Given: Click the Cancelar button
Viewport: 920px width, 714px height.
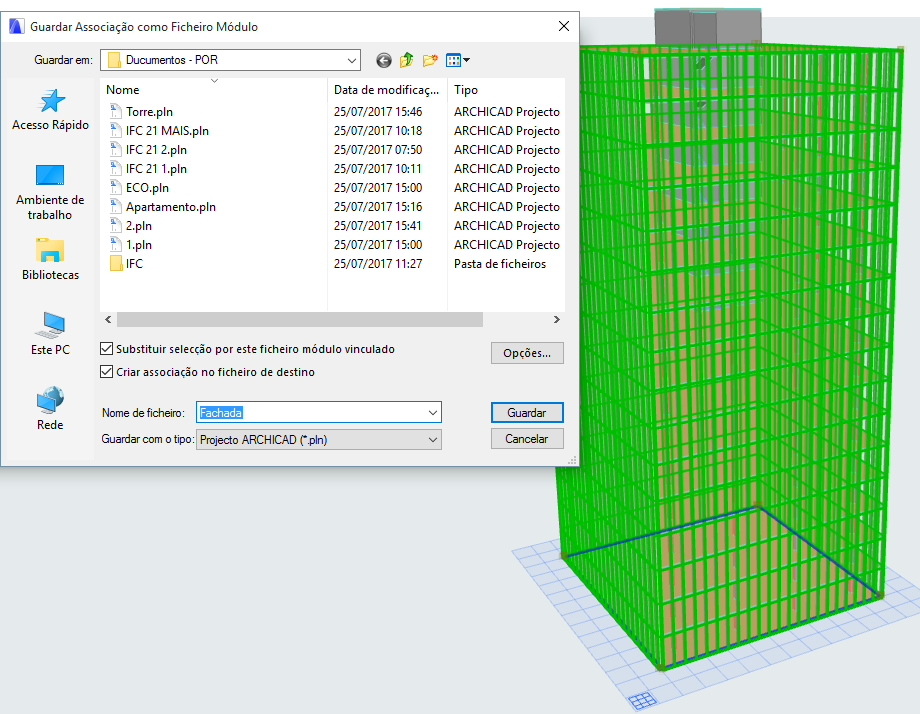Looking at the screenshot, I should 527,439.
